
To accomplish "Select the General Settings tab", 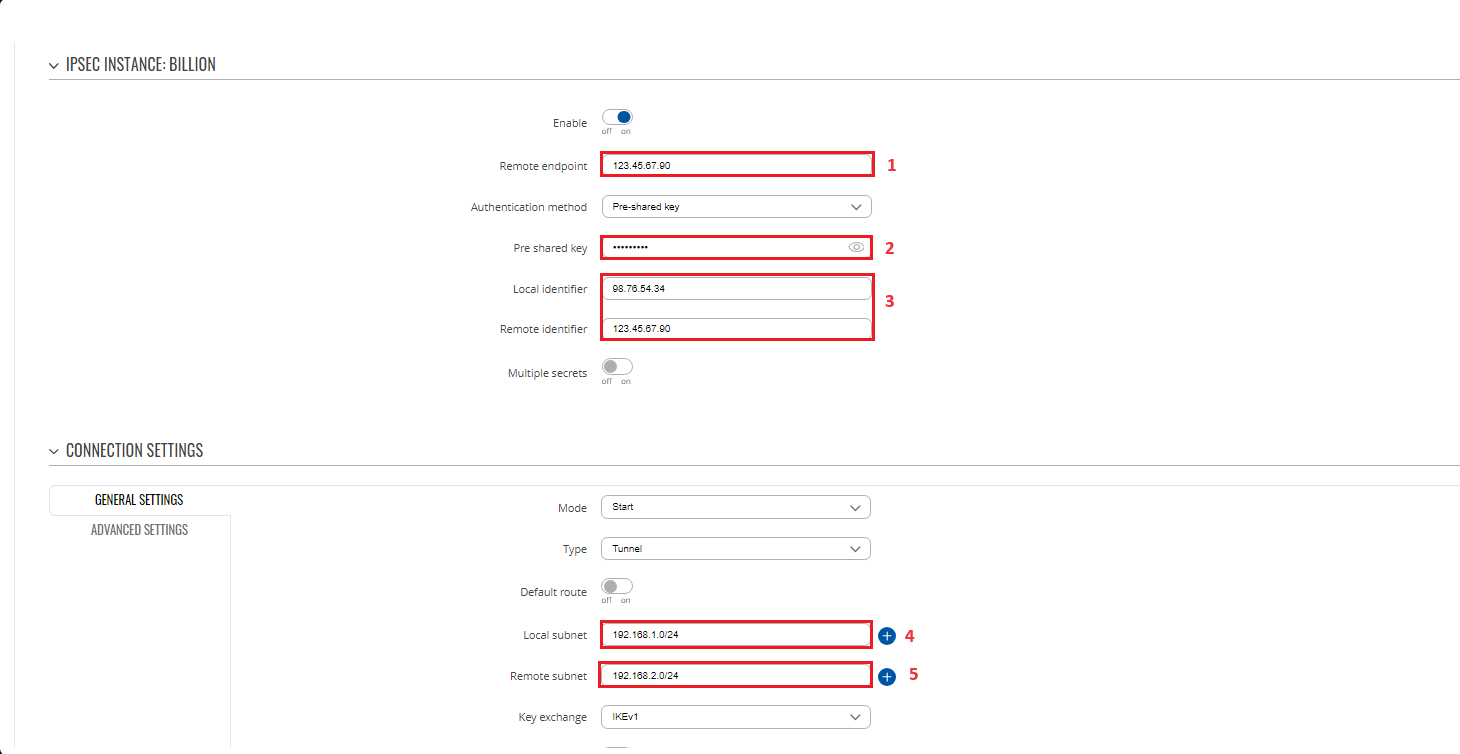I will pyautogui.click(x=139, y=500).
